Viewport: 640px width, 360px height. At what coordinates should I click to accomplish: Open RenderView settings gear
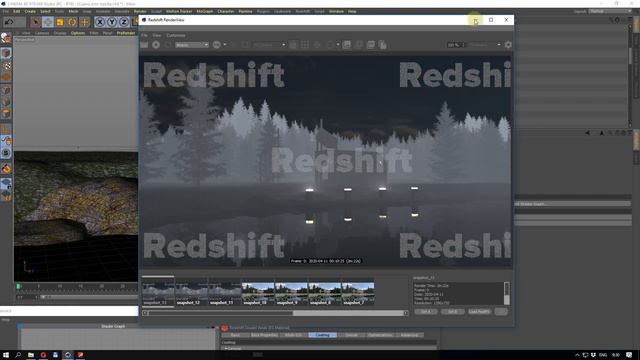pos(508,44)
